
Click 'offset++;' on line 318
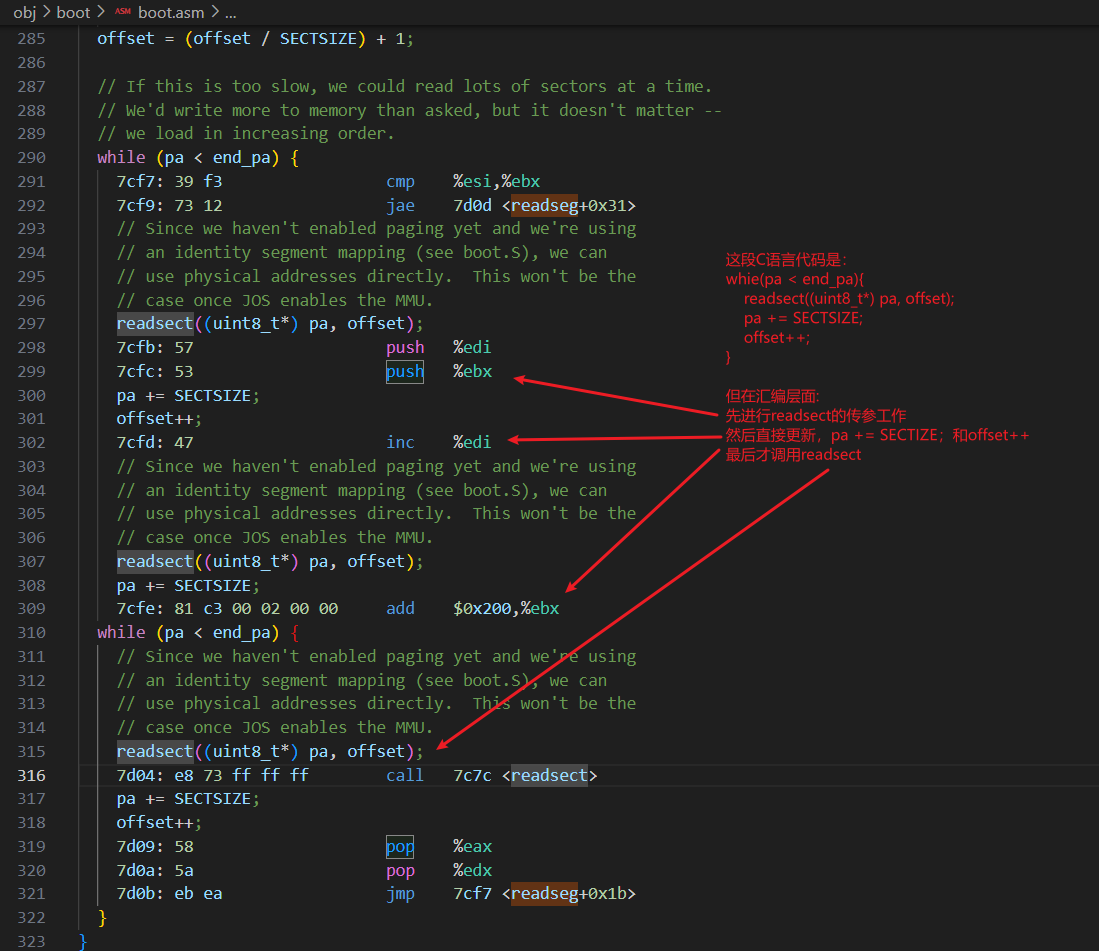[x=159, y=822]
